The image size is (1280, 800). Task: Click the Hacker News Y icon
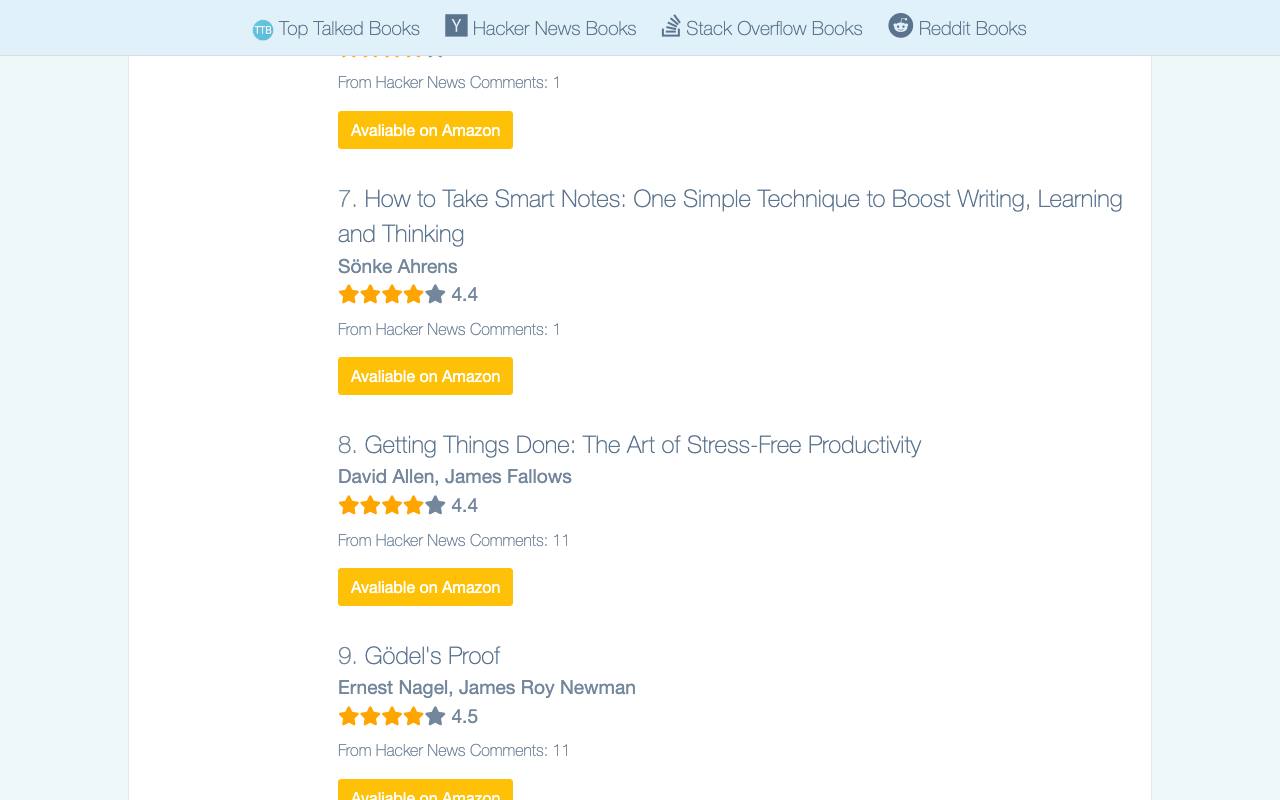pos(456,26)
